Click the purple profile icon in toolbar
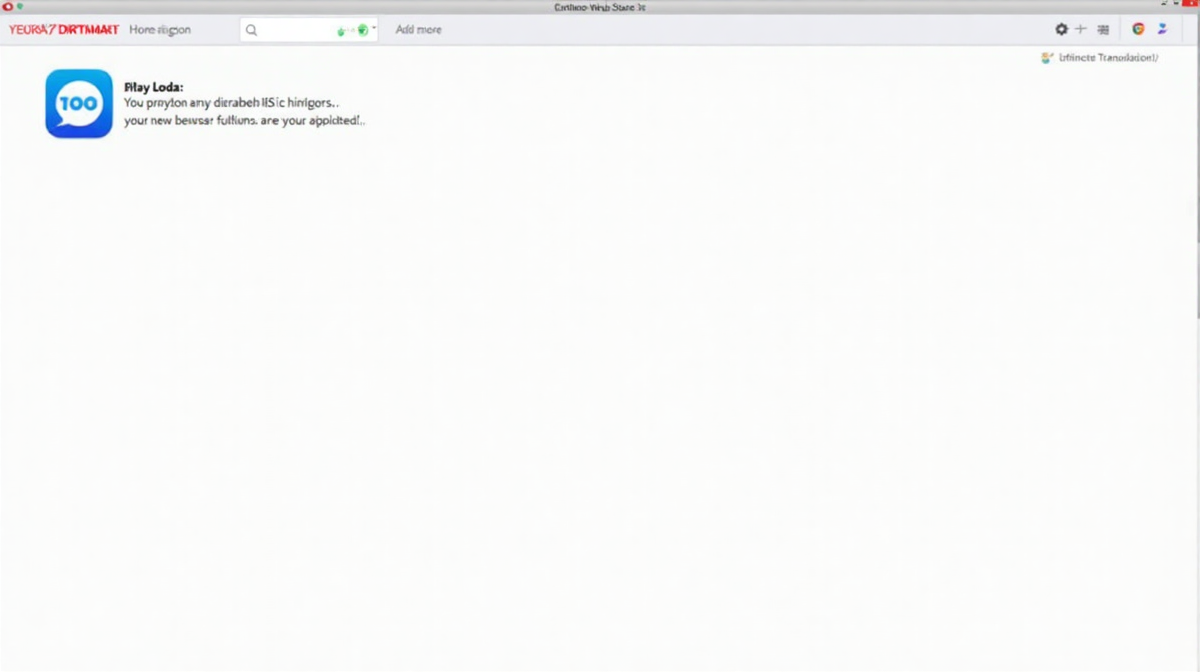1200x672 pixels. [x=1163, y=30]
